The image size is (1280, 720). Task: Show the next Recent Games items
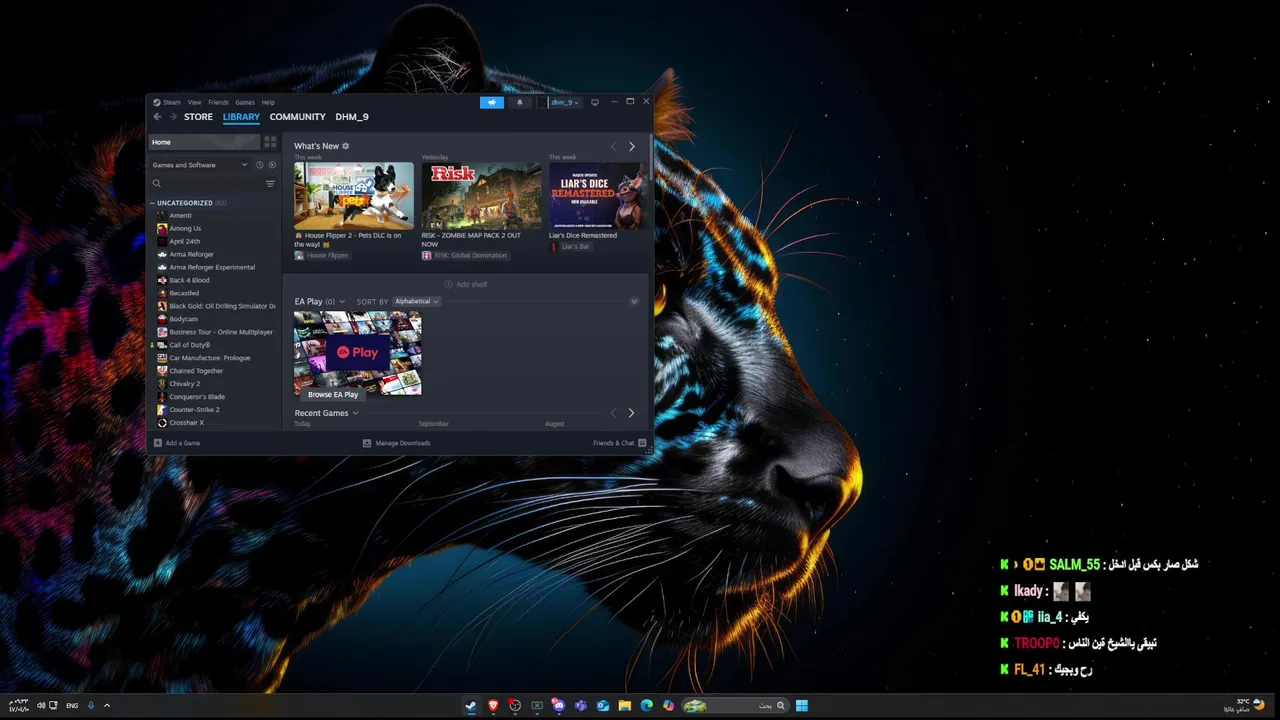pos(631,413)
